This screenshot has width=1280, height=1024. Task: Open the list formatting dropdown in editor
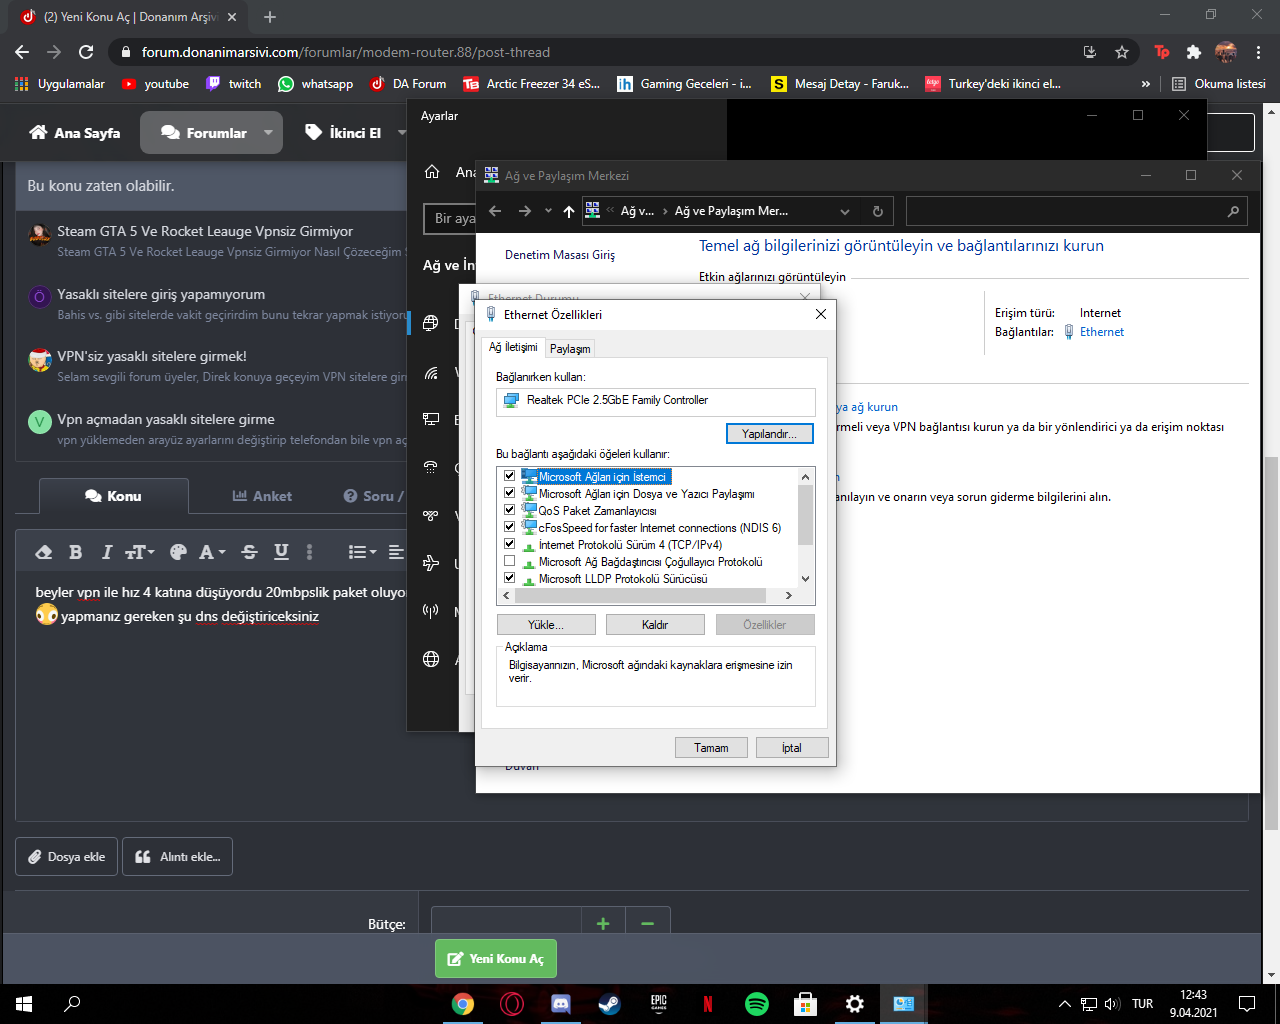pyautogui.click(x=362, y=552)
